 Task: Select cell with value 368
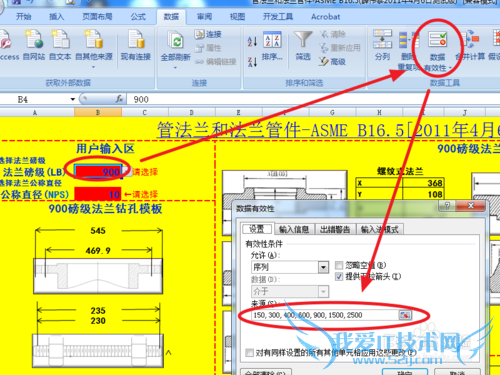pos(423,183)
